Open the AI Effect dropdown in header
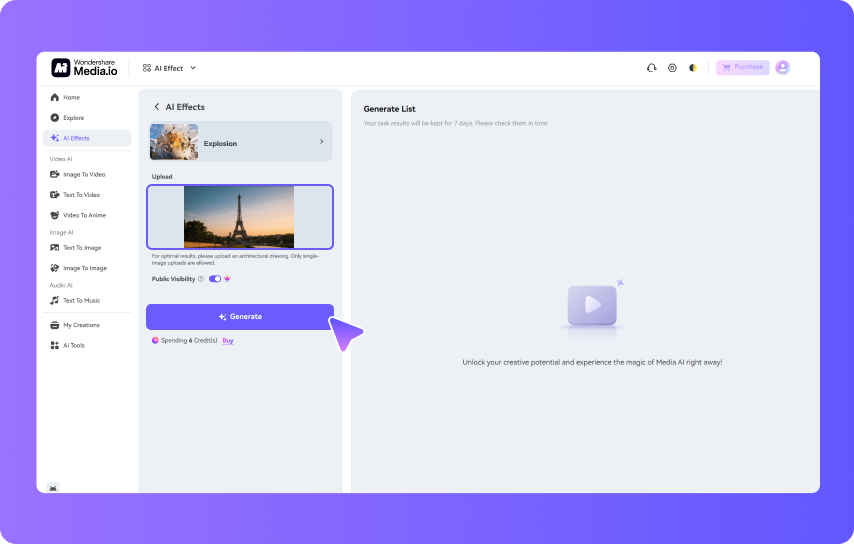This screenshot has height=544, width=854. [169, 68]
